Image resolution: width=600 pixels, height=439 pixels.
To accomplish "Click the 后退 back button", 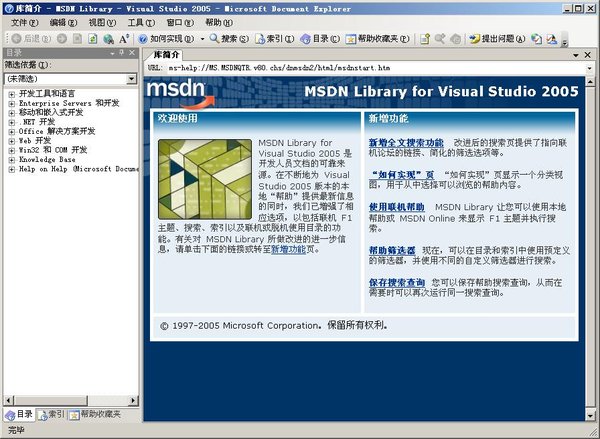I will tap(31, 39).
